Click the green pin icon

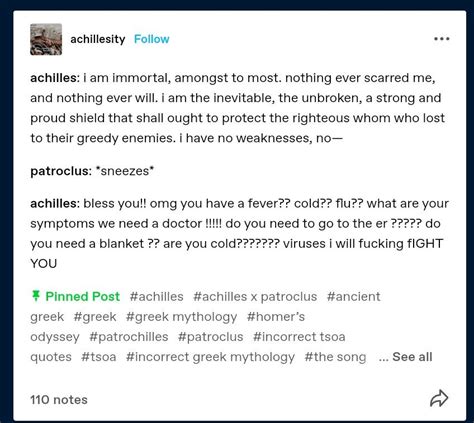click(36, 296)
